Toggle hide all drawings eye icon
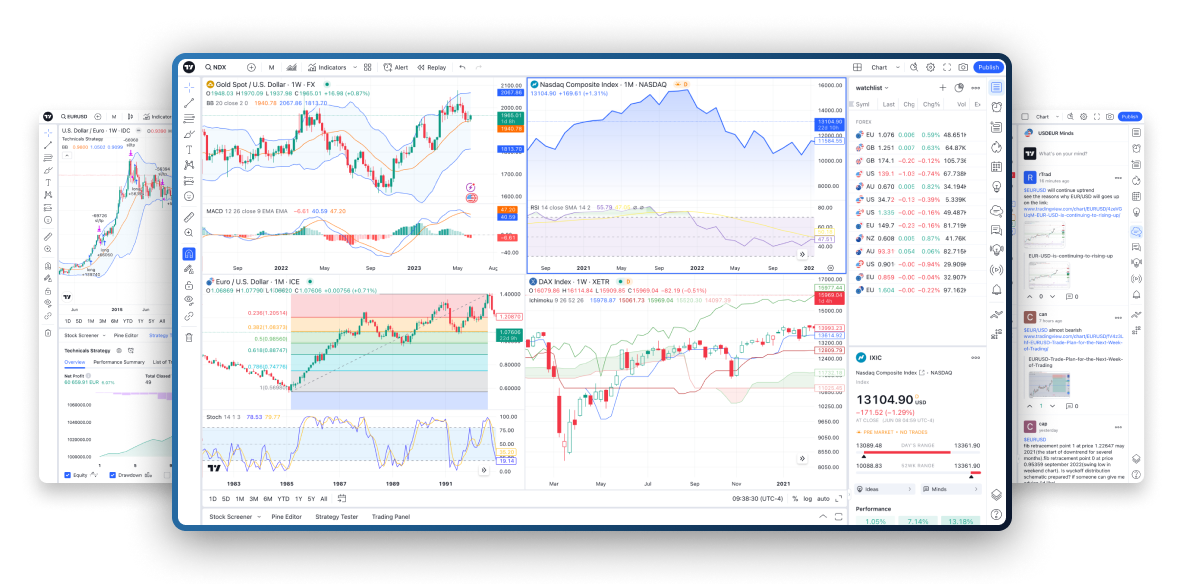The width and height of the screenshot is (1183, 584). coord(189,300)
